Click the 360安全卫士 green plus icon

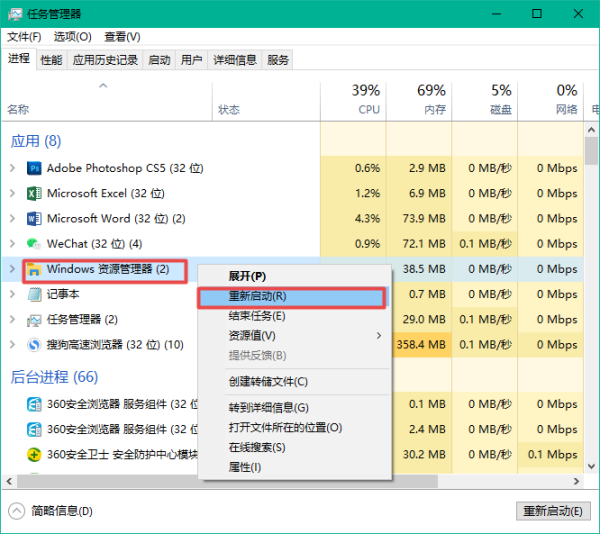point(34,455)
